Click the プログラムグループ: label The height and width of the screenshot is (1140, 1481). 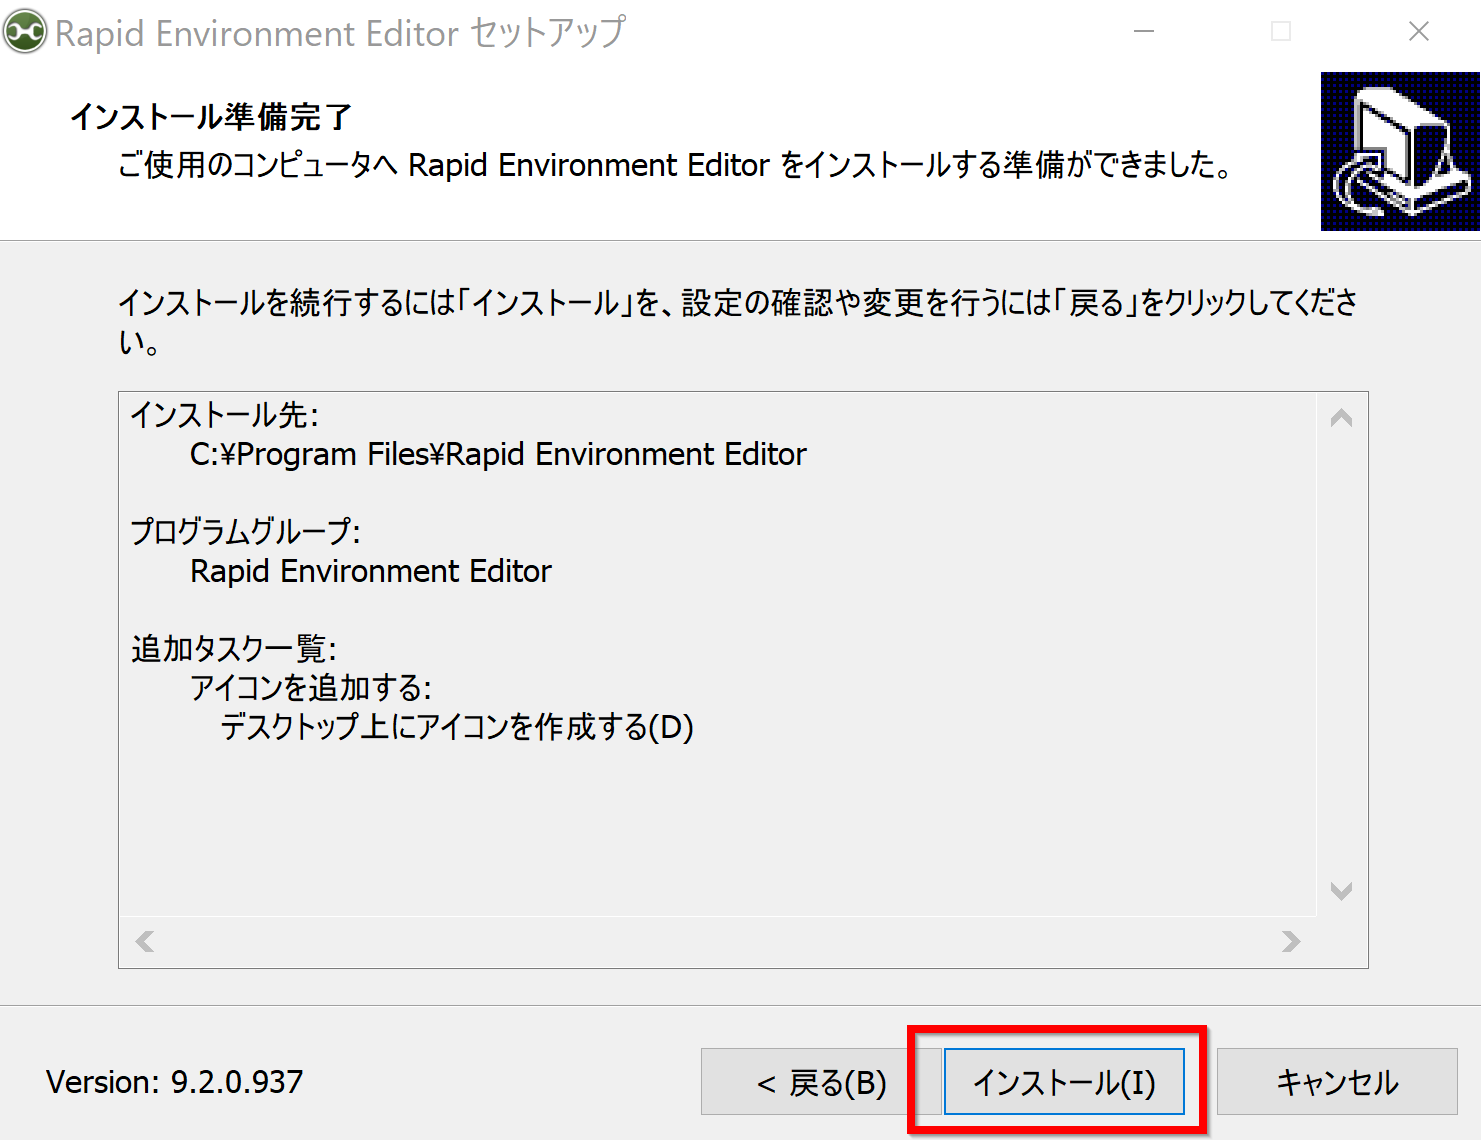246,531
